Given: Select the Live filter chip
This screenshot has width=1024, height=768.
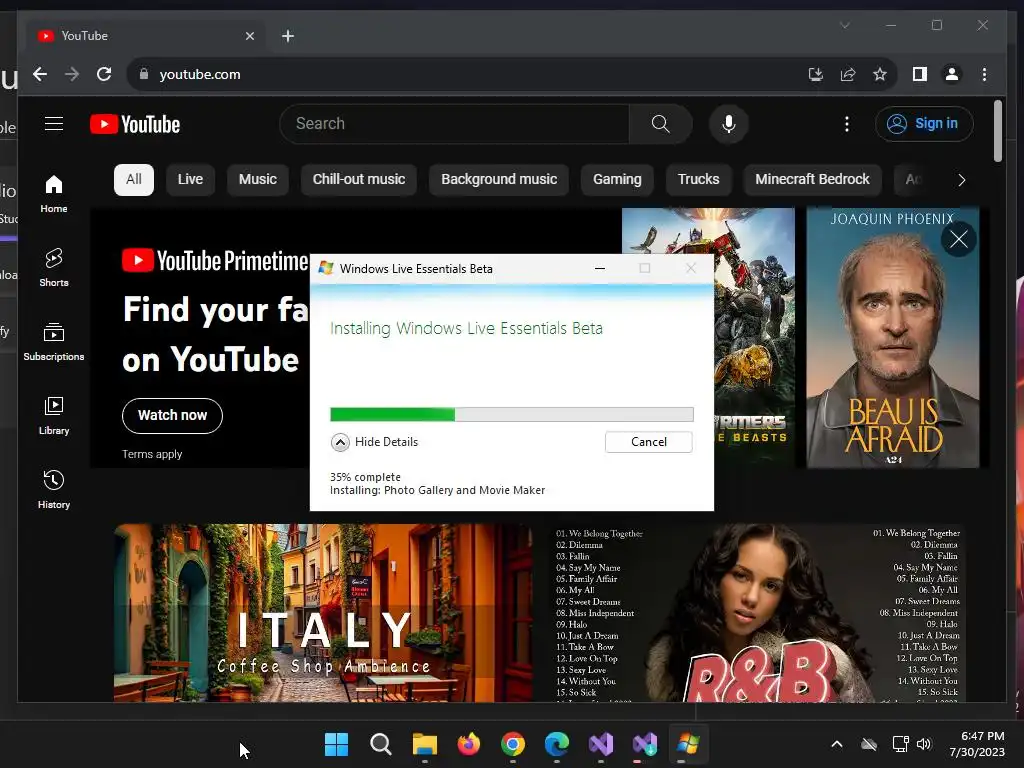Looking at the screenshot, I should [x=190, y=180].
